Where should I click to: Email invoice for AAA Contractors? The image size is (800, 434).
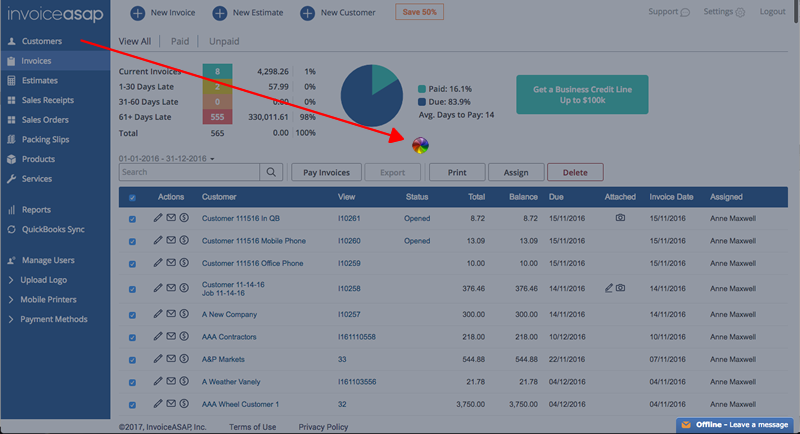(x=171, y=336)
